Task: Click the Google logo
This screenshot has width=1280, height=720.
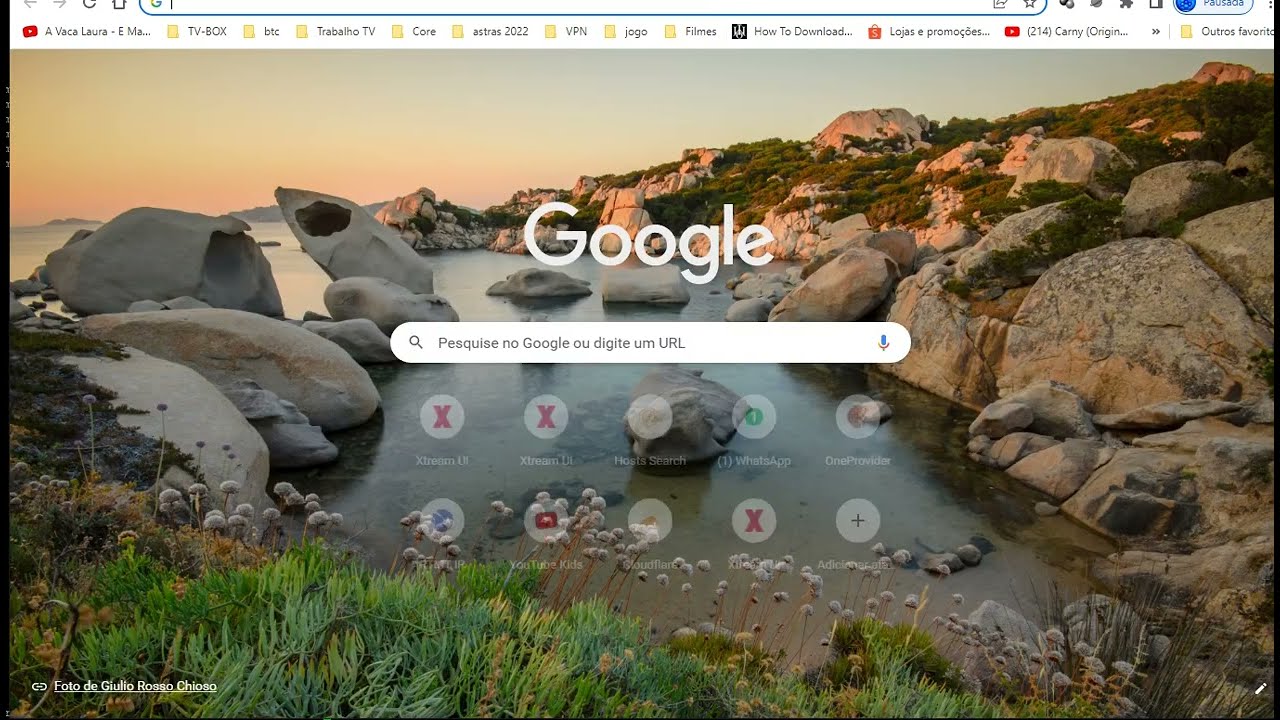Action: pyautogui.click(x=649, y=243)
